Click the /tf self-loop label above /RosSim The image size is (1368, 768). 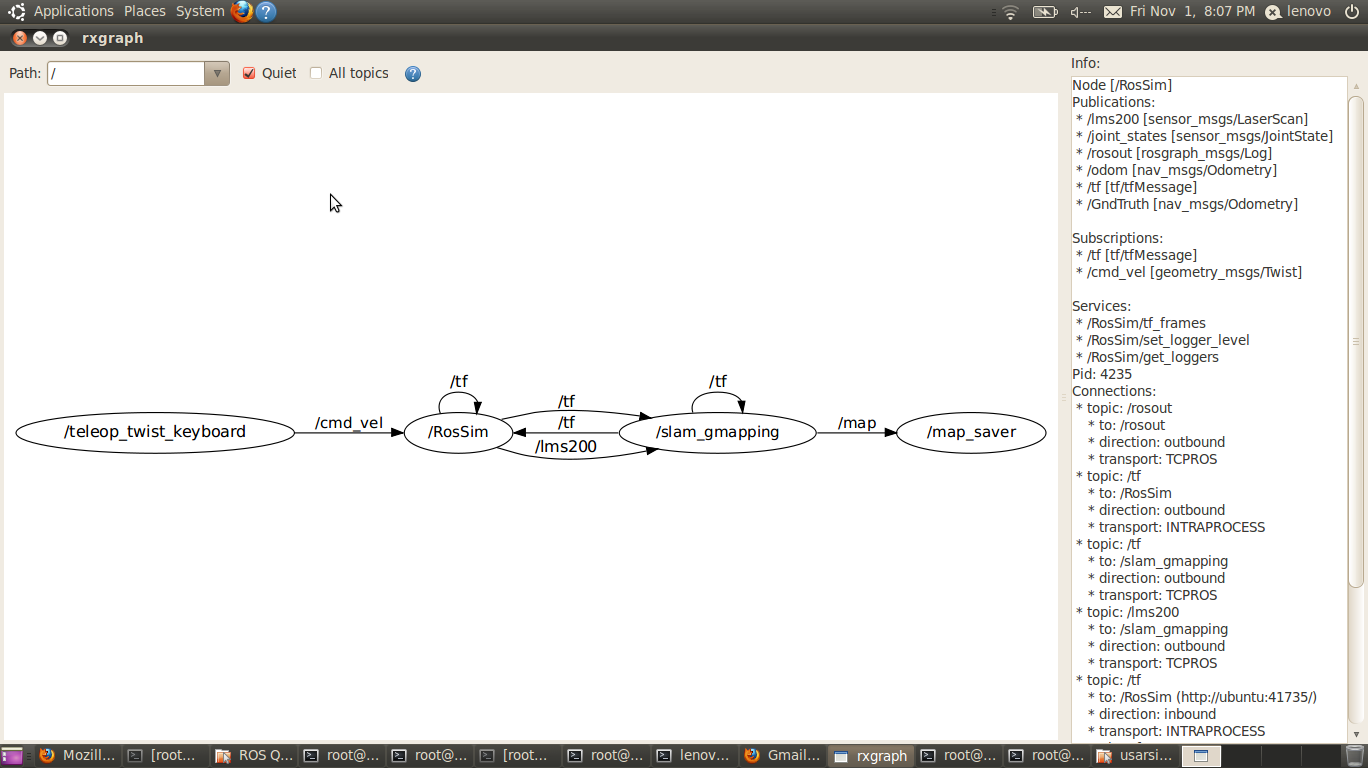click(x=459, y=381)
